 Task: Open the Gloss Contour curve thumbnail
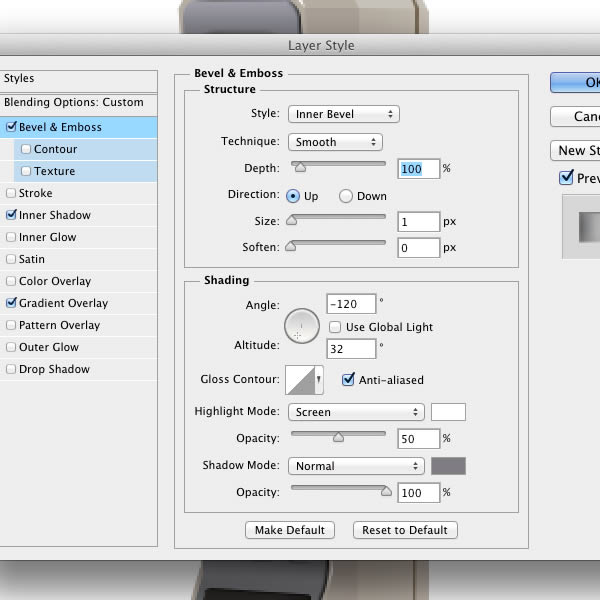tap(300, 380)
